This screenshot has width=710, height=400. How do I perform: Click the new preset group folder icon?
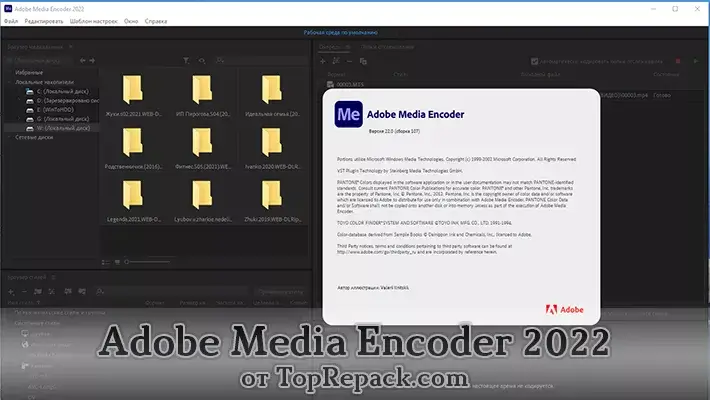tap(38, 292)
